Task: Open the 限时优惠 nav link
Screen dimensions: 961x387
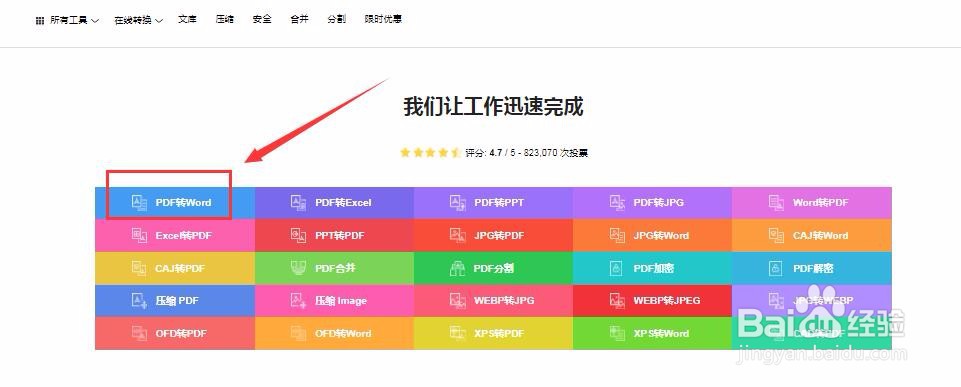Action: 383,19
